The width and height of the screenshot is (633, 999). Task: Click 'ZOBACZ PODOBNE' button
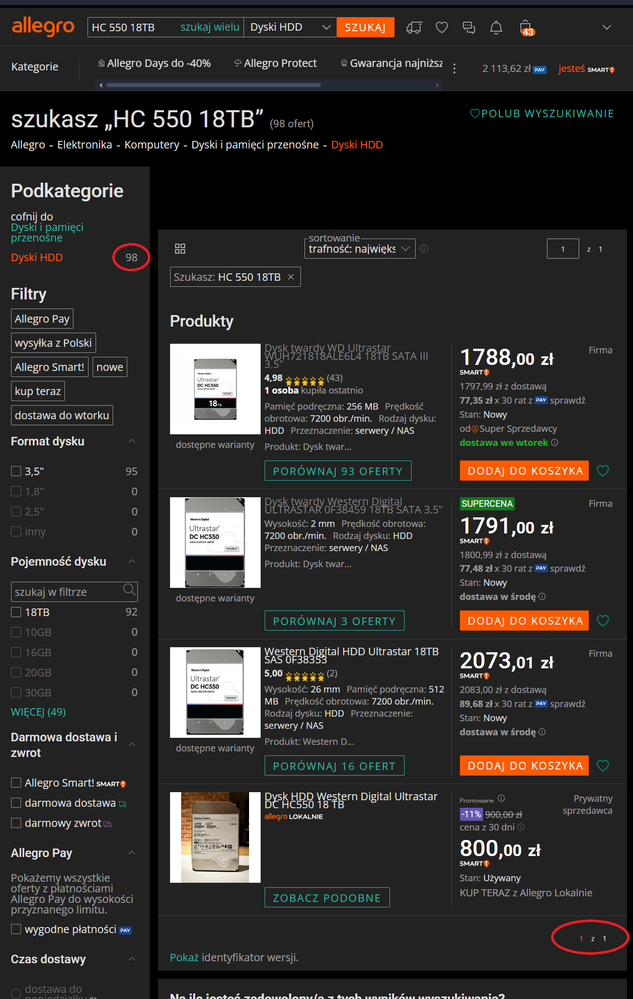pyautogui.click(x=327, y=898)
